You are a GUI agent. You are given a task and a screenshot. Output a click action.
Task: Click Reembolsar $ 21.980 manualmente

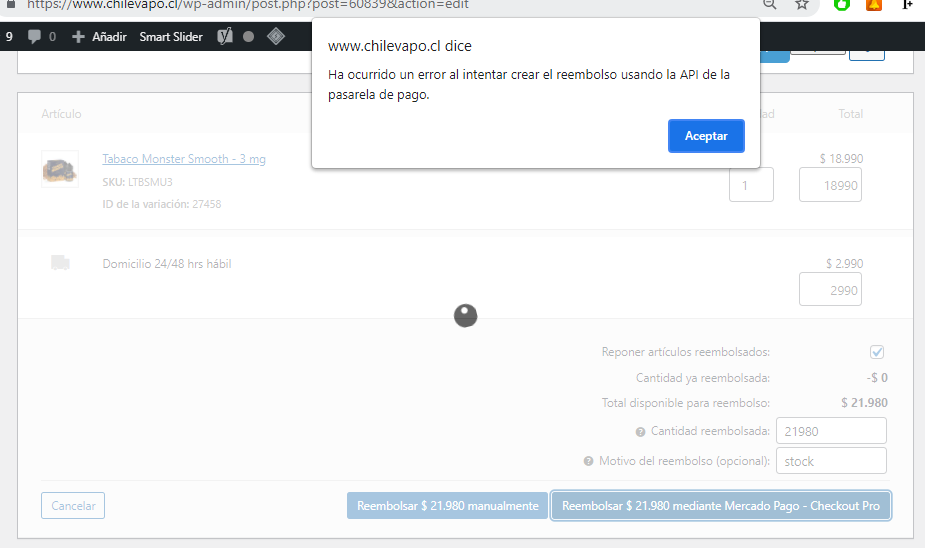[x=448, y=506]
